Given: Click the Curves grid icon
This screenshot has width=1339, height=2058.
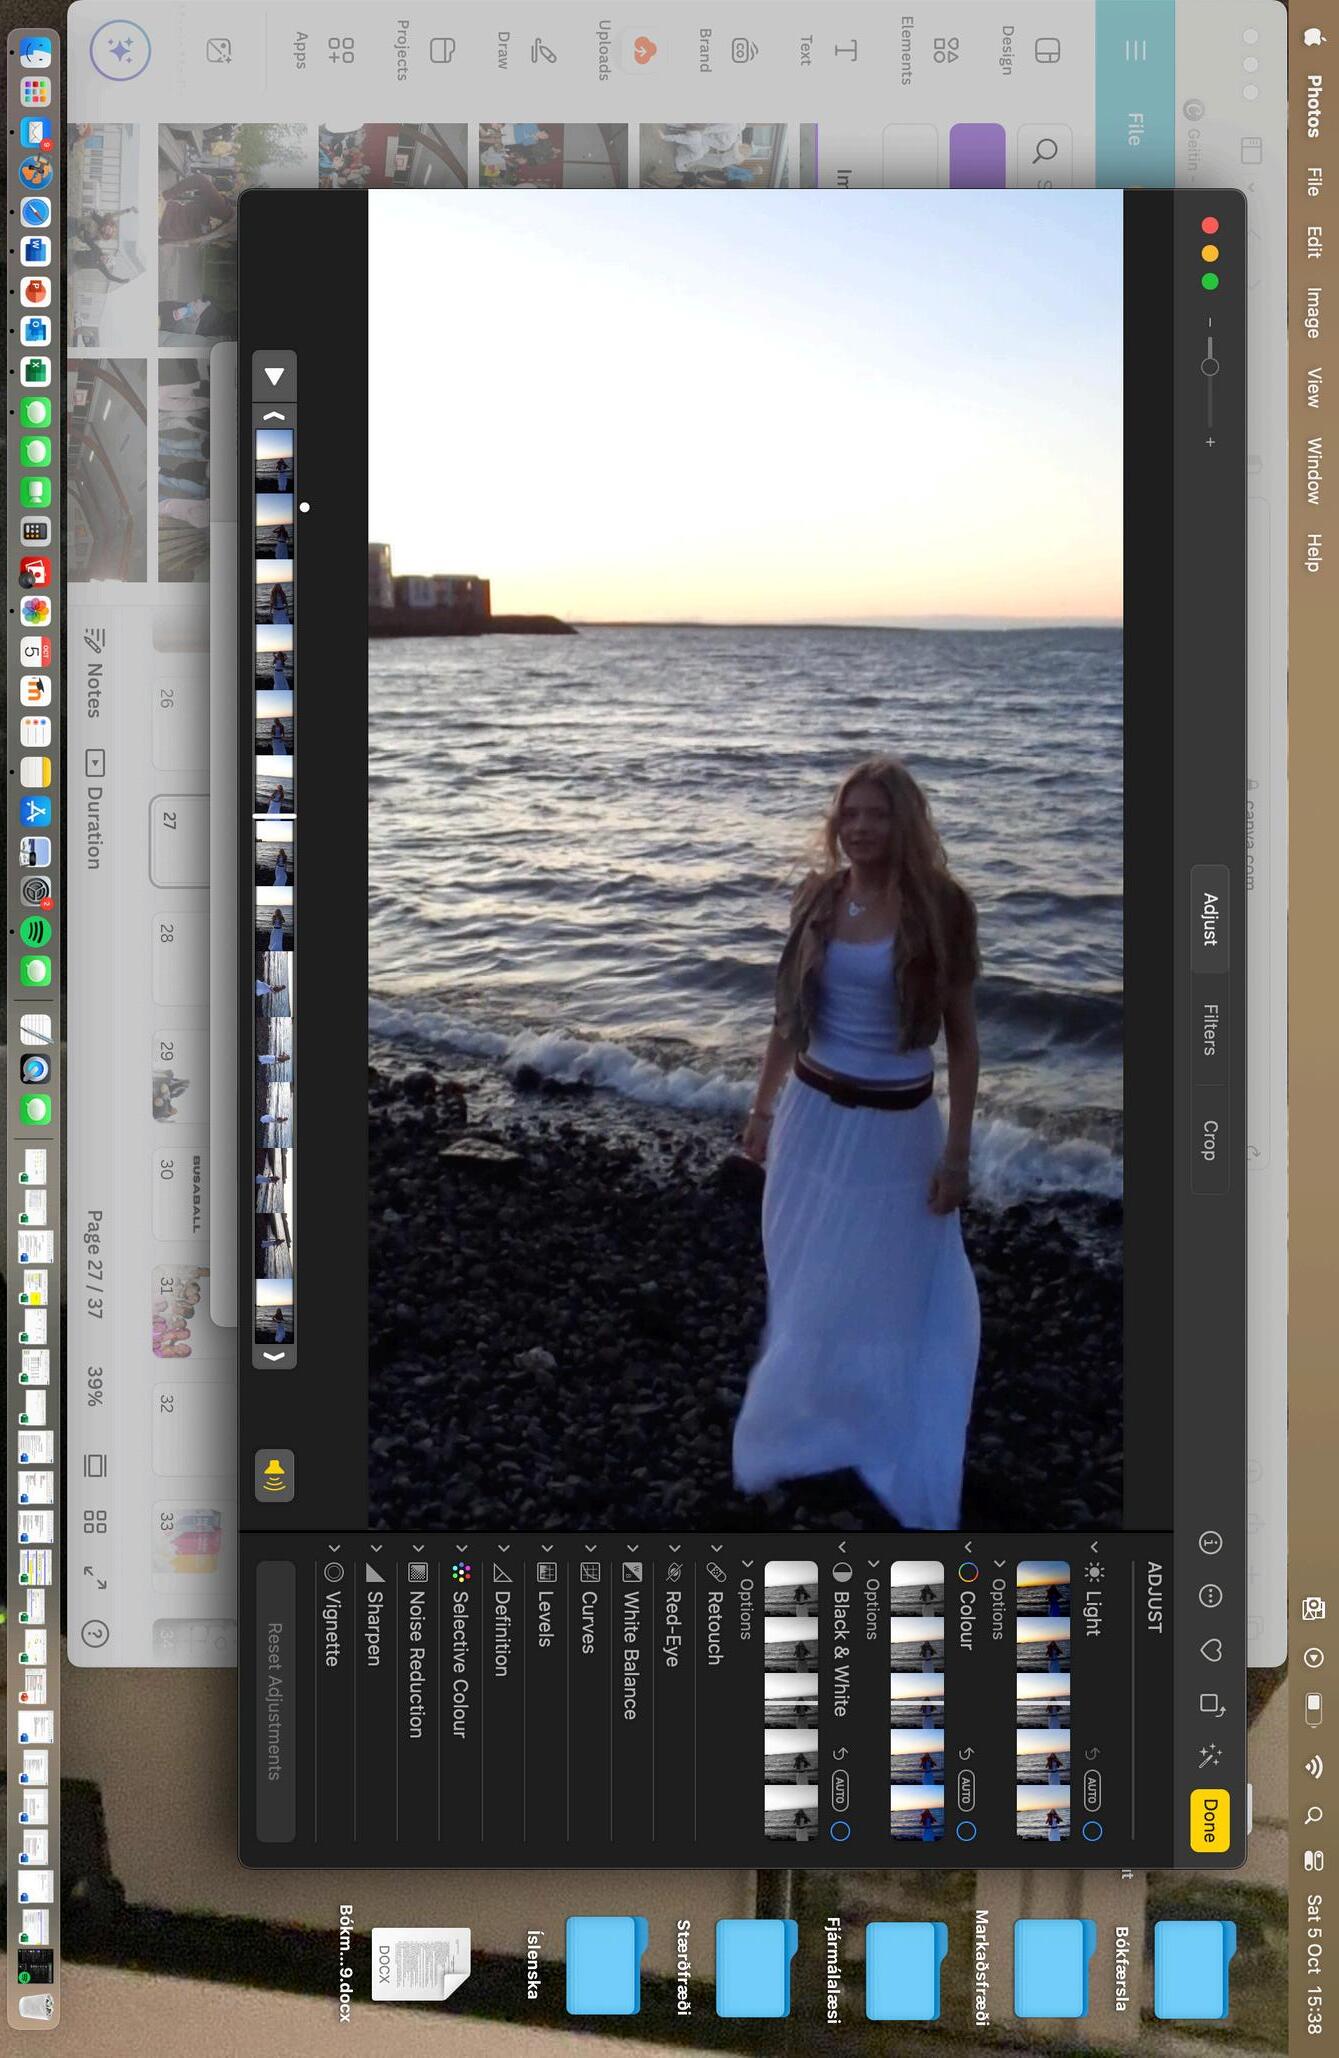Looking at the screenshot, I should 590,1572.
